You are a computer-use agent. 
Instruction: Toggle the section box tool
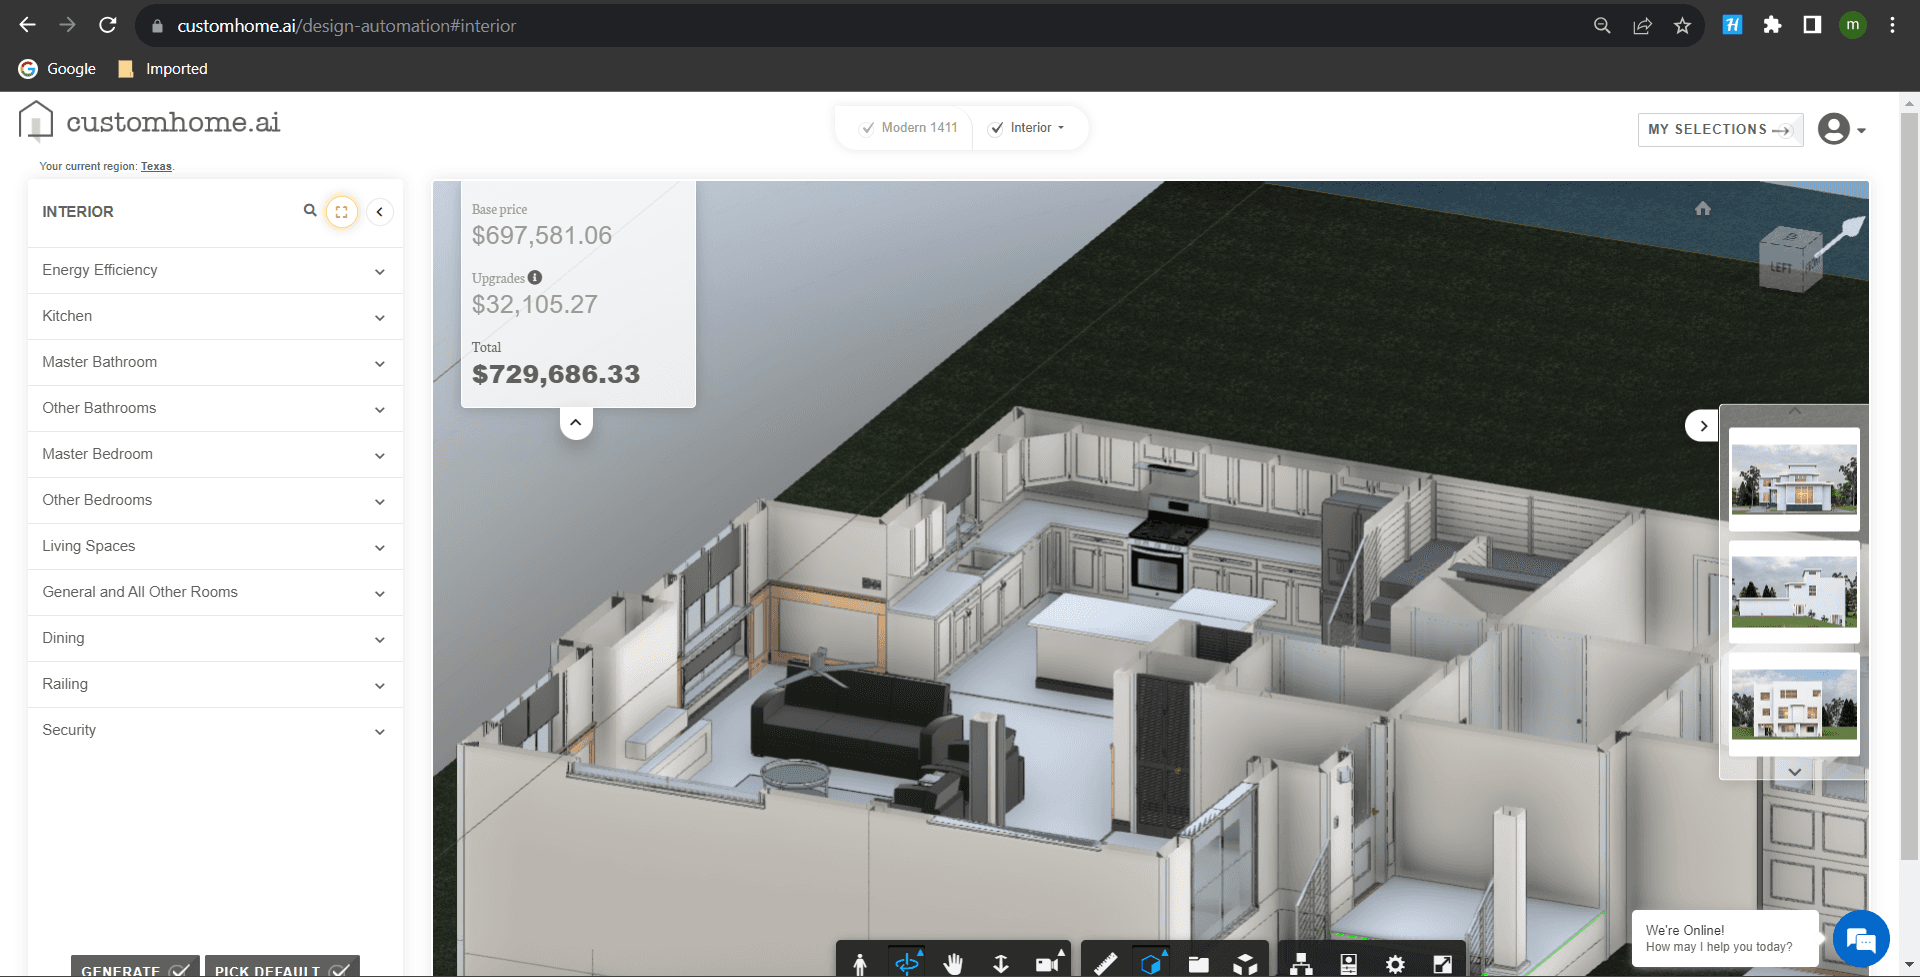pos(1152,963)
